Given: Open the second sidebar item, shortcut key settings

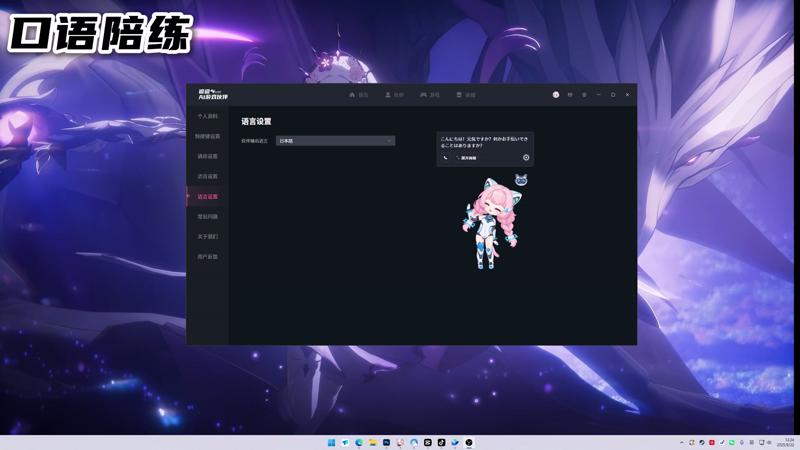Looking at the screenshot, I should tap(208, 136).
